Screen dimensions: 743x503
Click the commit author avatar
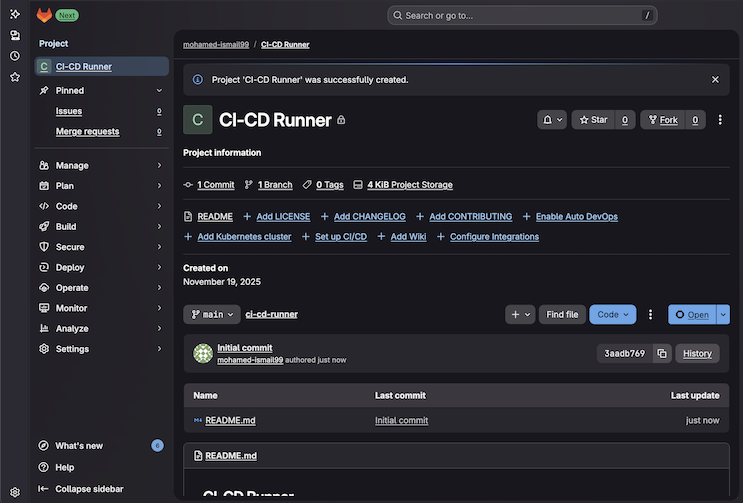(x=203, y=353)
